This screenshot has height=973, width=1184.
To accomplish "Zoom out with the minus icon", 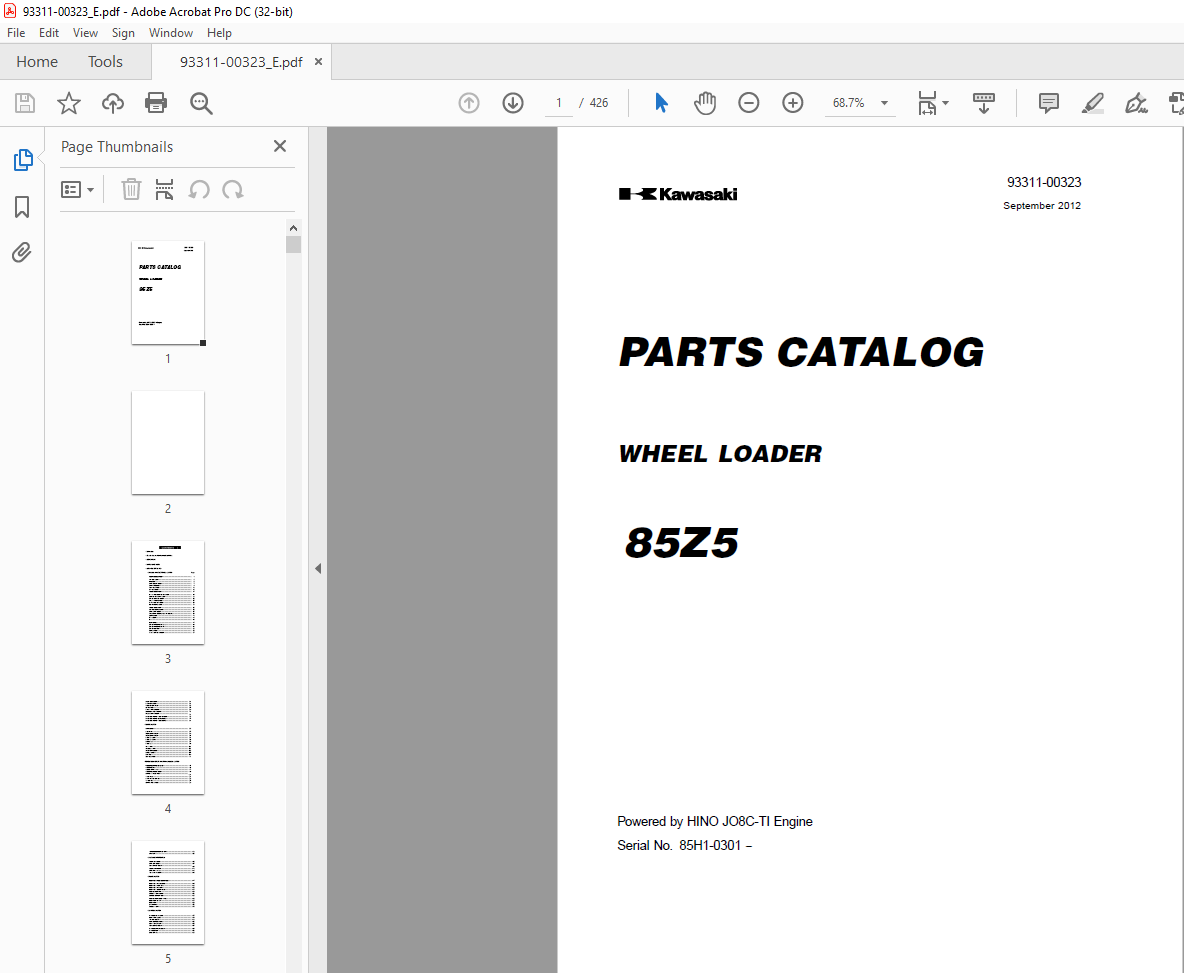I will 748,103.
